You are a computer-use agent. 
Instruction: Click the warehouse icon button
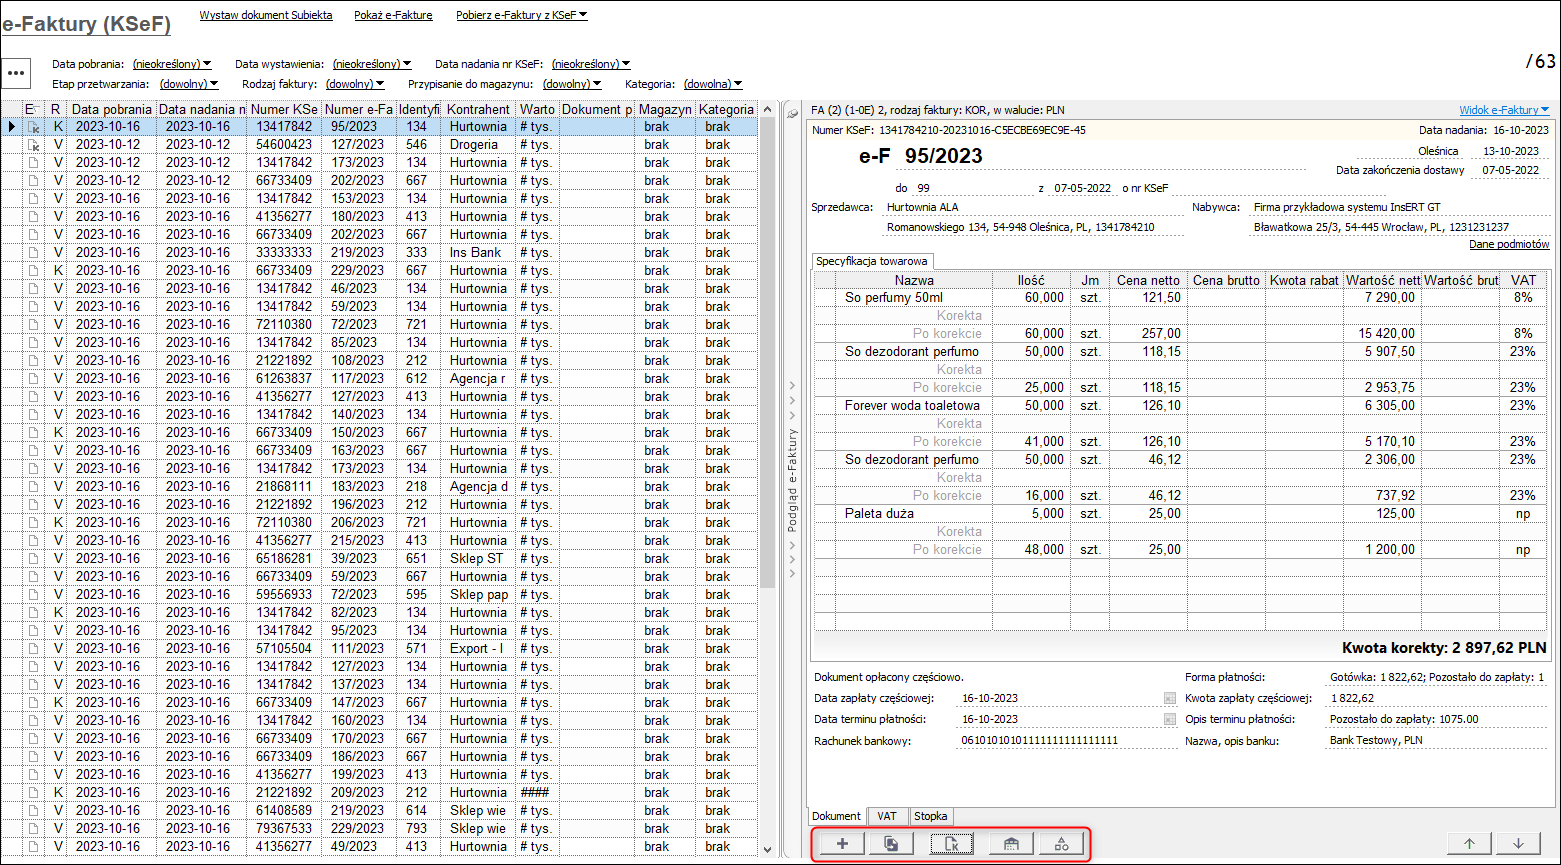click(x=1011, y=844)
